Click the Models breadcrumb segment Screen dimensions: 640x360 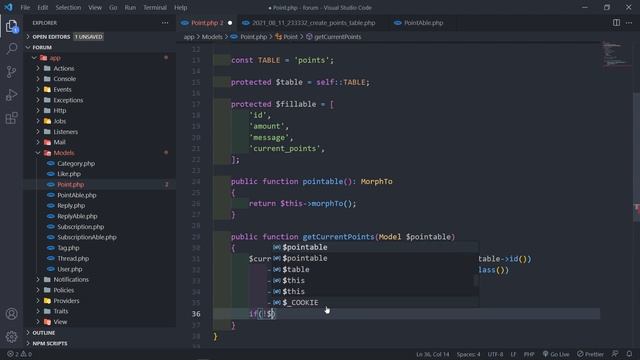tap(212, 37)
